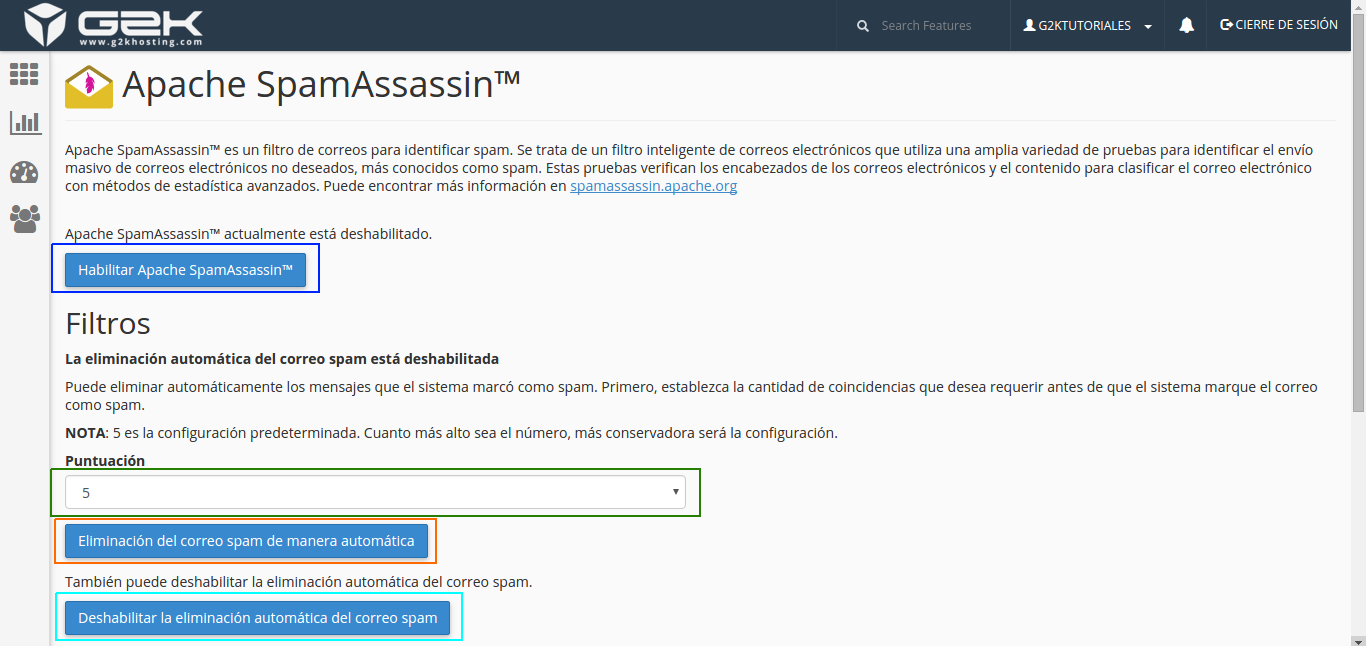Click the 'También puede deshabilitar' sentence
This screenshot has height=646, width=1366.
[x=298, y=582]
